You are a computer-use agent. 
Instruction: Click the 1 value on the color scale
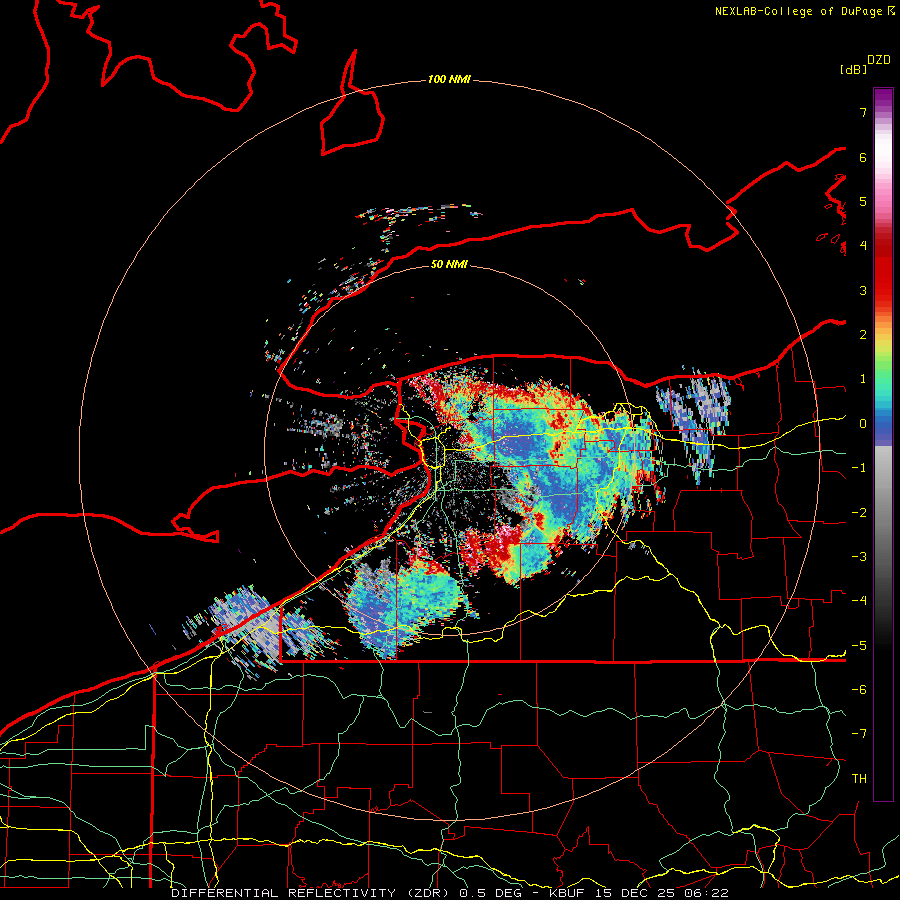click(x=863, y=379)
